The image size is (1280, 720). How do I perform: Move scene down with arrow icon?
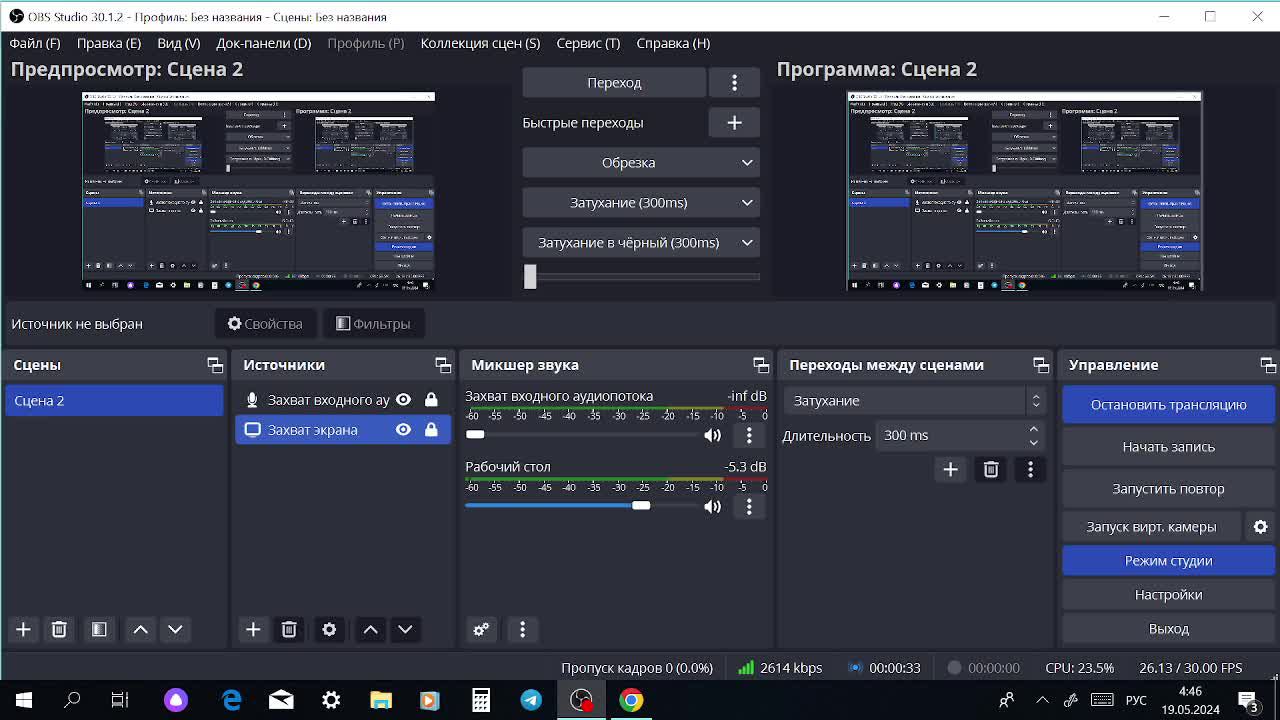click(175, 629)
